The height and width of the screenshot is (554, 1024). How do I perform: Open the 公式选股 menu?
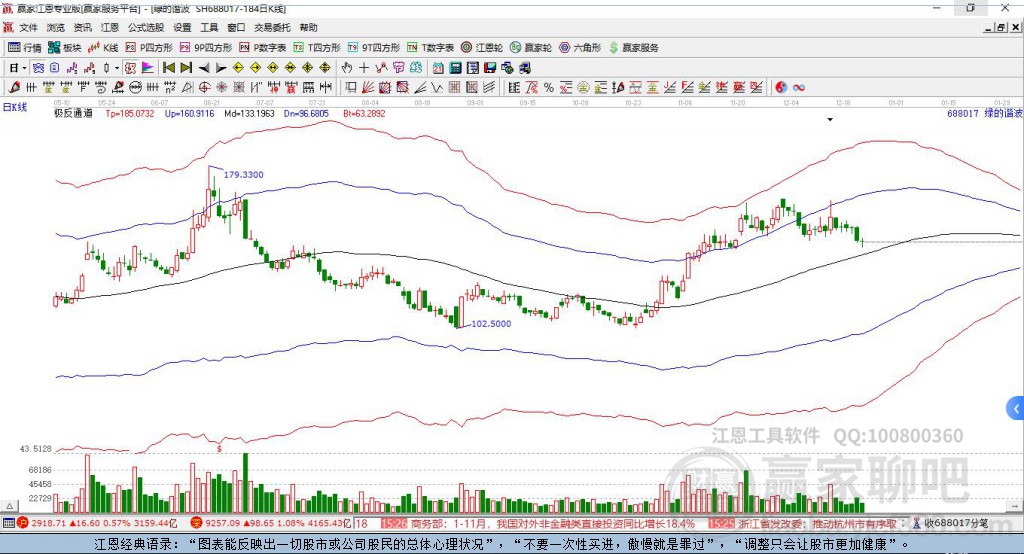point(146,27)
